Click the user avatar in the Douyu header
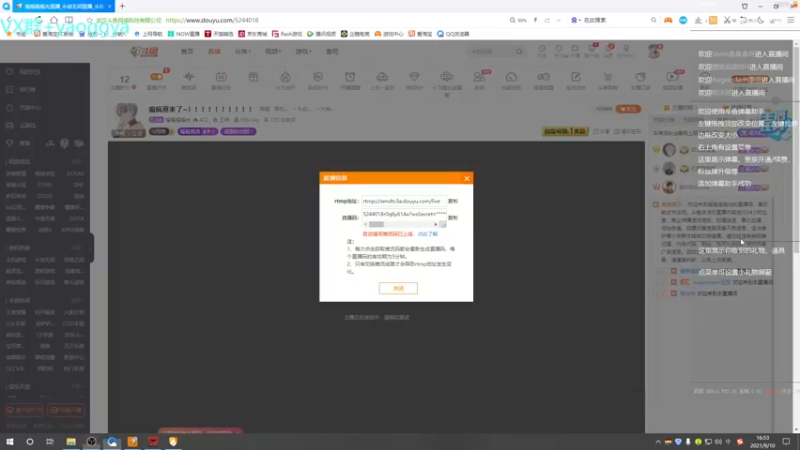Screen dimensions: 800x450 coord(655,51)
